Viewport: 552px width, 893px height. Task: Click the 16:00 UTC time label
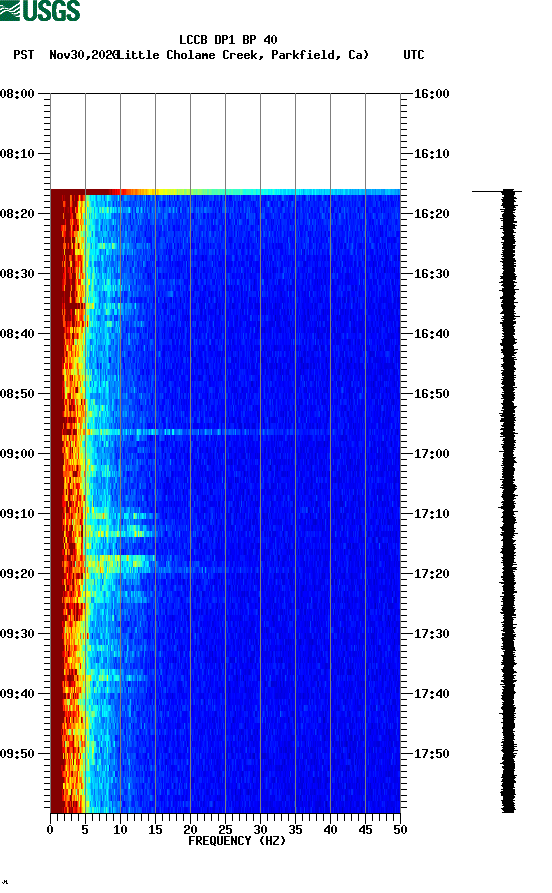tap(431, 93)
